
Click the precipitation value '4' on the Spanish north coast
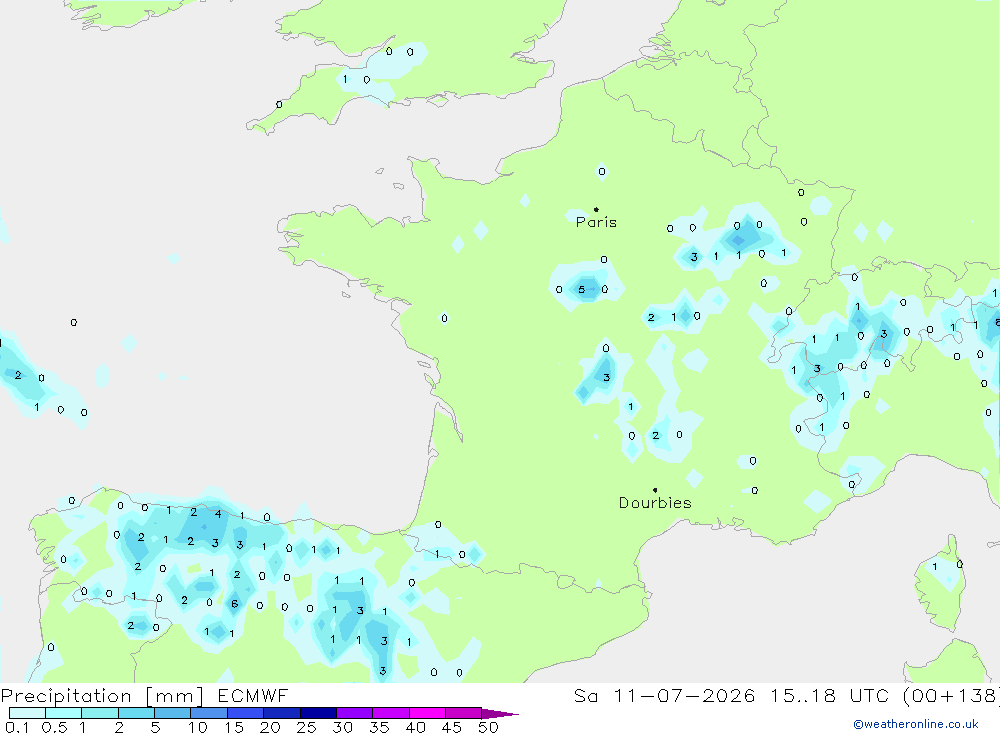[218, 514]
